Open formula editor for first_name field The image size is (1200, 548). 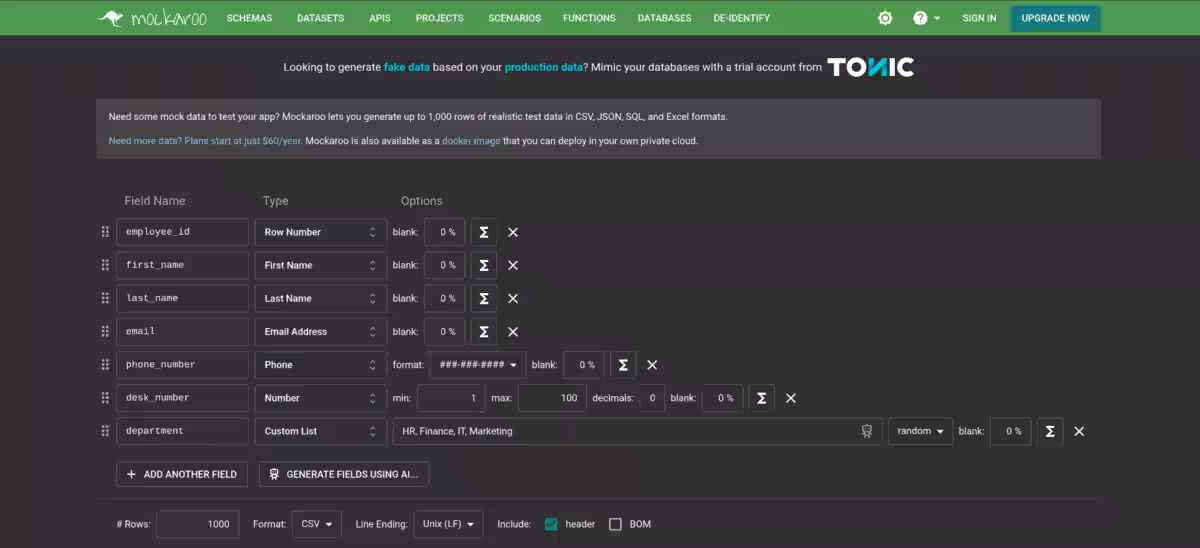click(x=484, y=265)
